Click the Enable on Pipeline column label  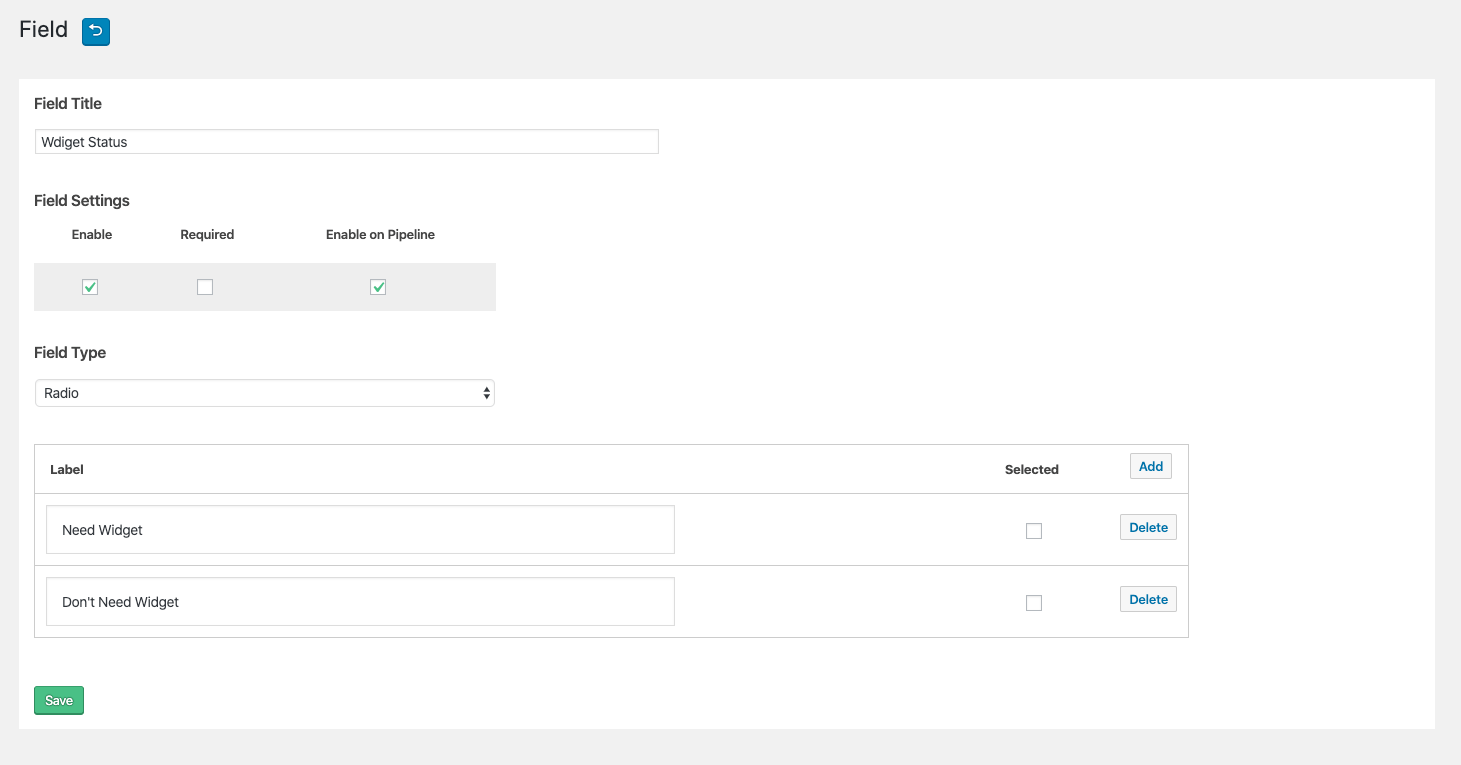(x=380, y=234)
